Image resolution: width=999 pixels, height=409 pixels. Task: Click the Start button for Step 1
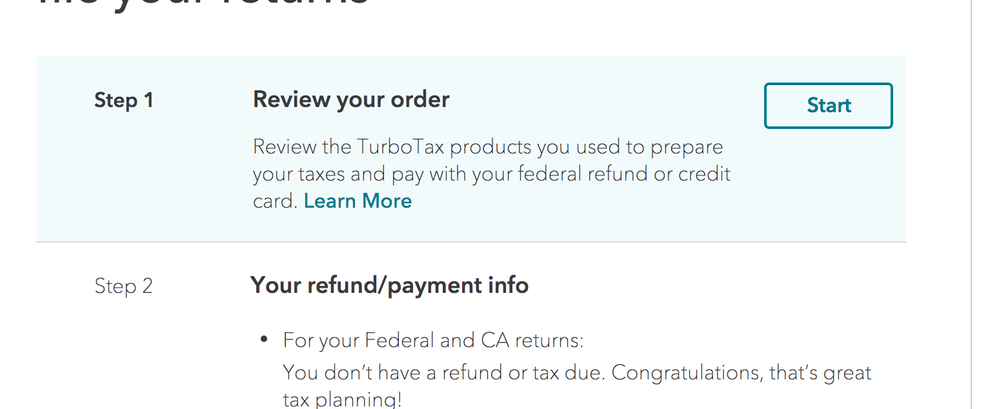pyautogui.click(x=828, y=106)
